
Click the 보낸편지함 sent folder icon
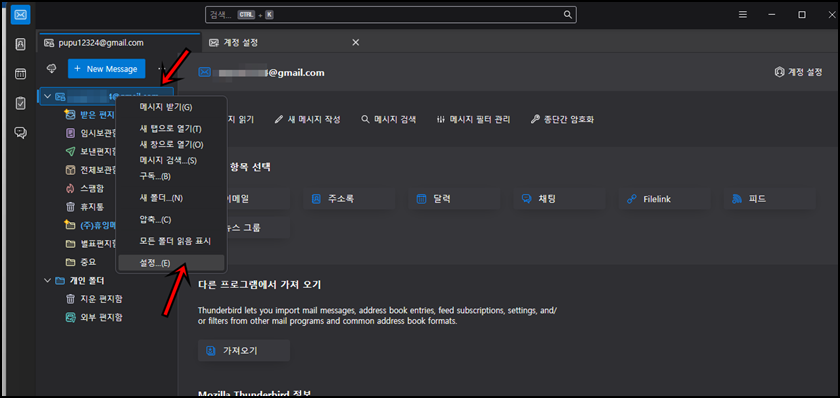pyautogui.click(x=70, y=151)
